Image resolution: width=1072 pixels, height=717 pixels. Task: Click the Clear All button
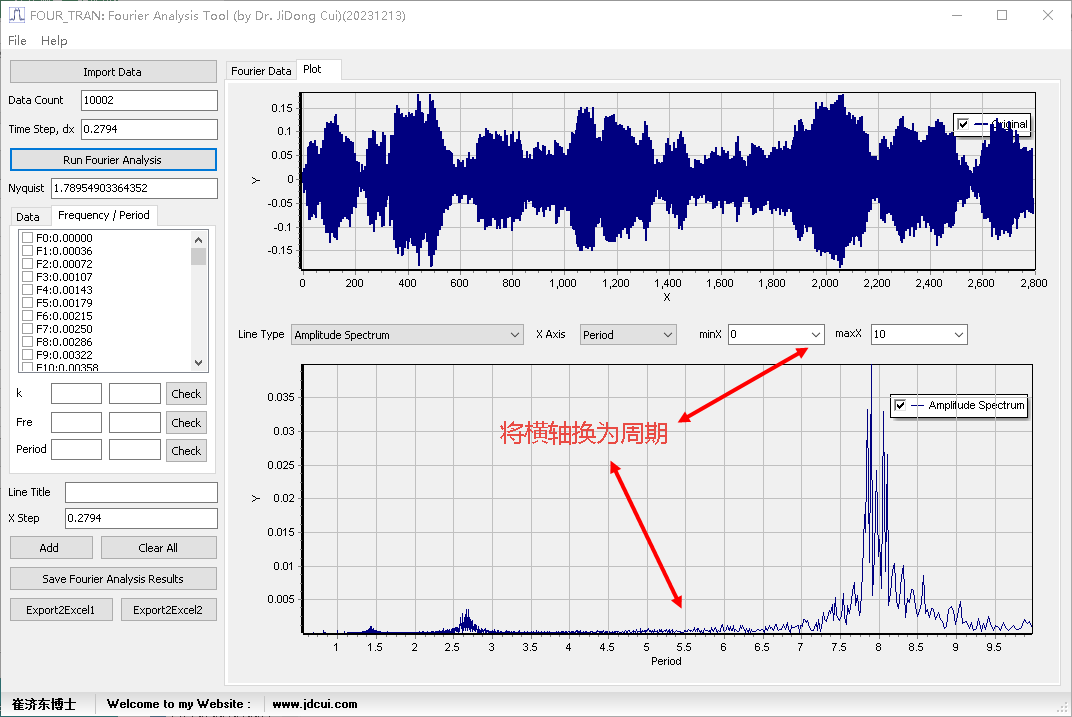159,548
